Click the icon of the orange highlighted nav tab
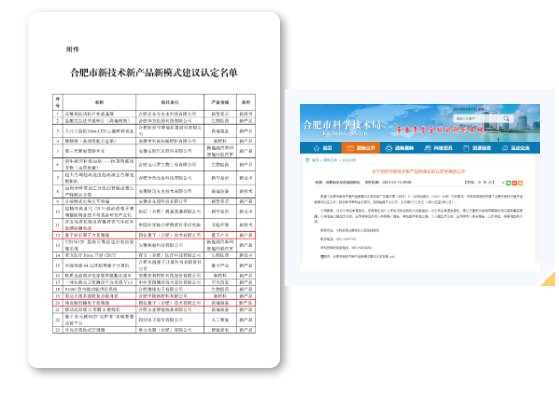The height and width of the screenshot is (396, 559). [x=350, y=148]
